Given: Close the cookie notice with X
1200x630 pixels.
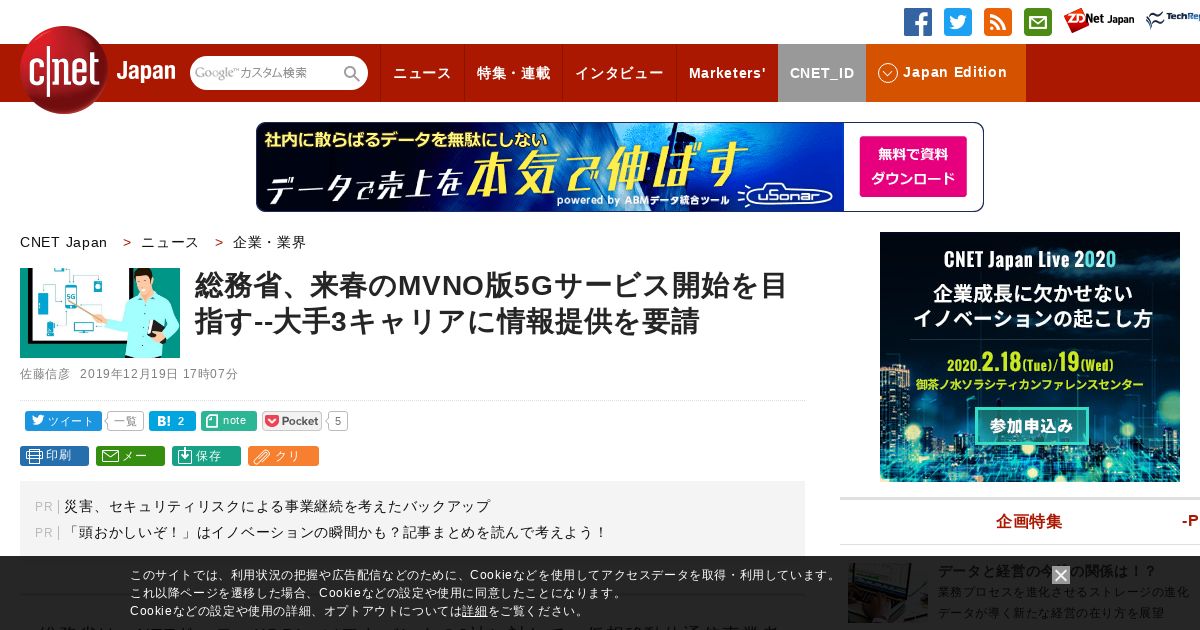Looking at the screenshot, I should 1061,575.
